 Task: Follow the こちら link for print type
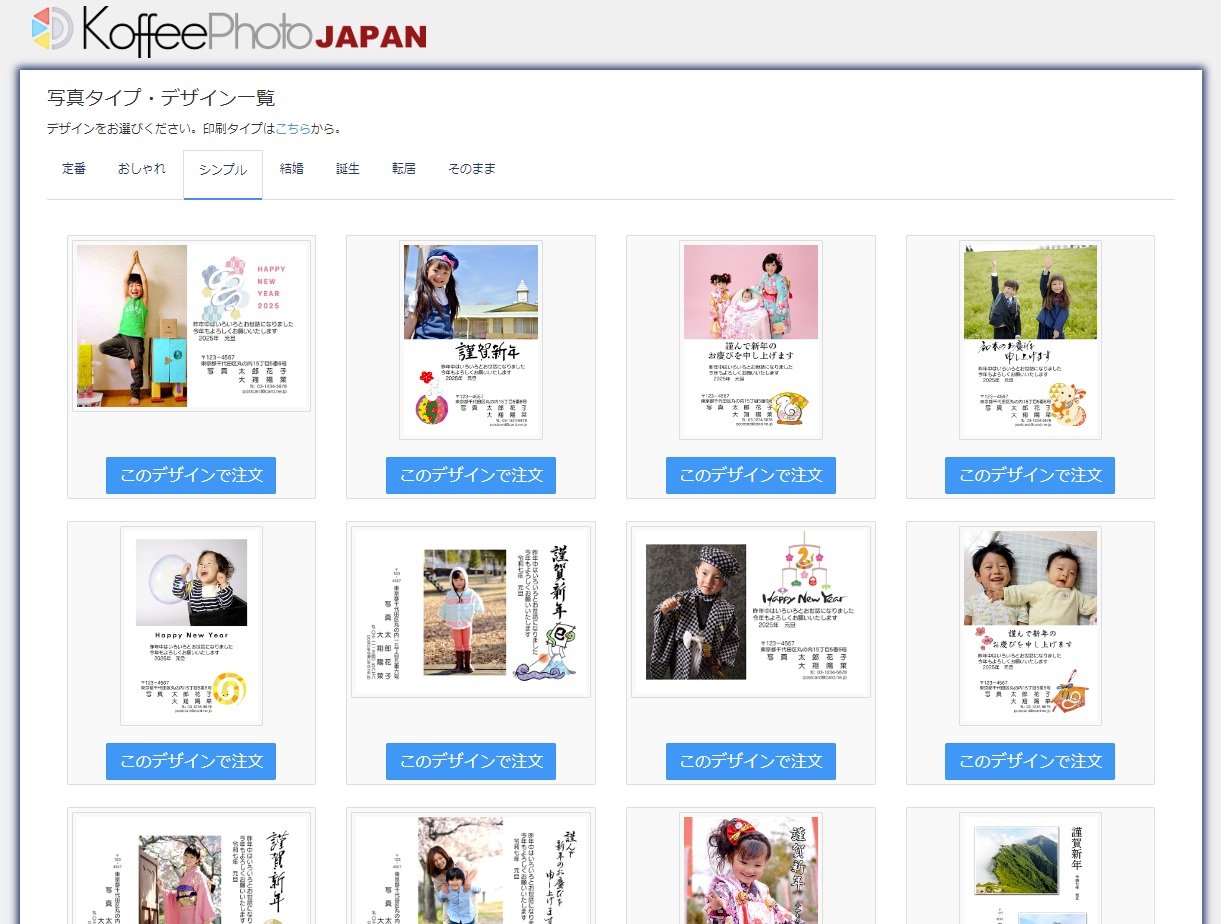click(x=293, y=128)
